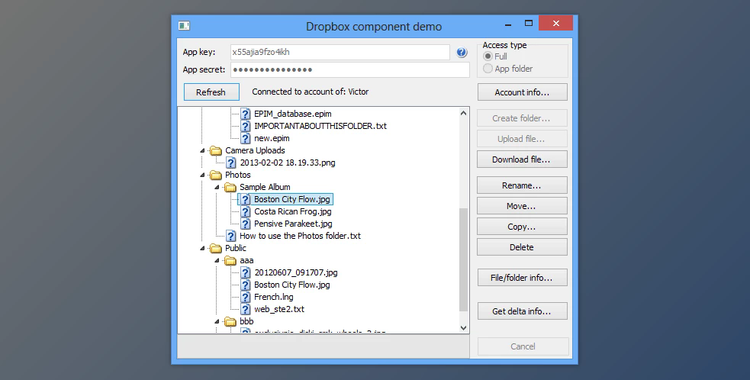Collapse the Photos folder tree node
The image size is (750, 380).
[x=202, y=175]
